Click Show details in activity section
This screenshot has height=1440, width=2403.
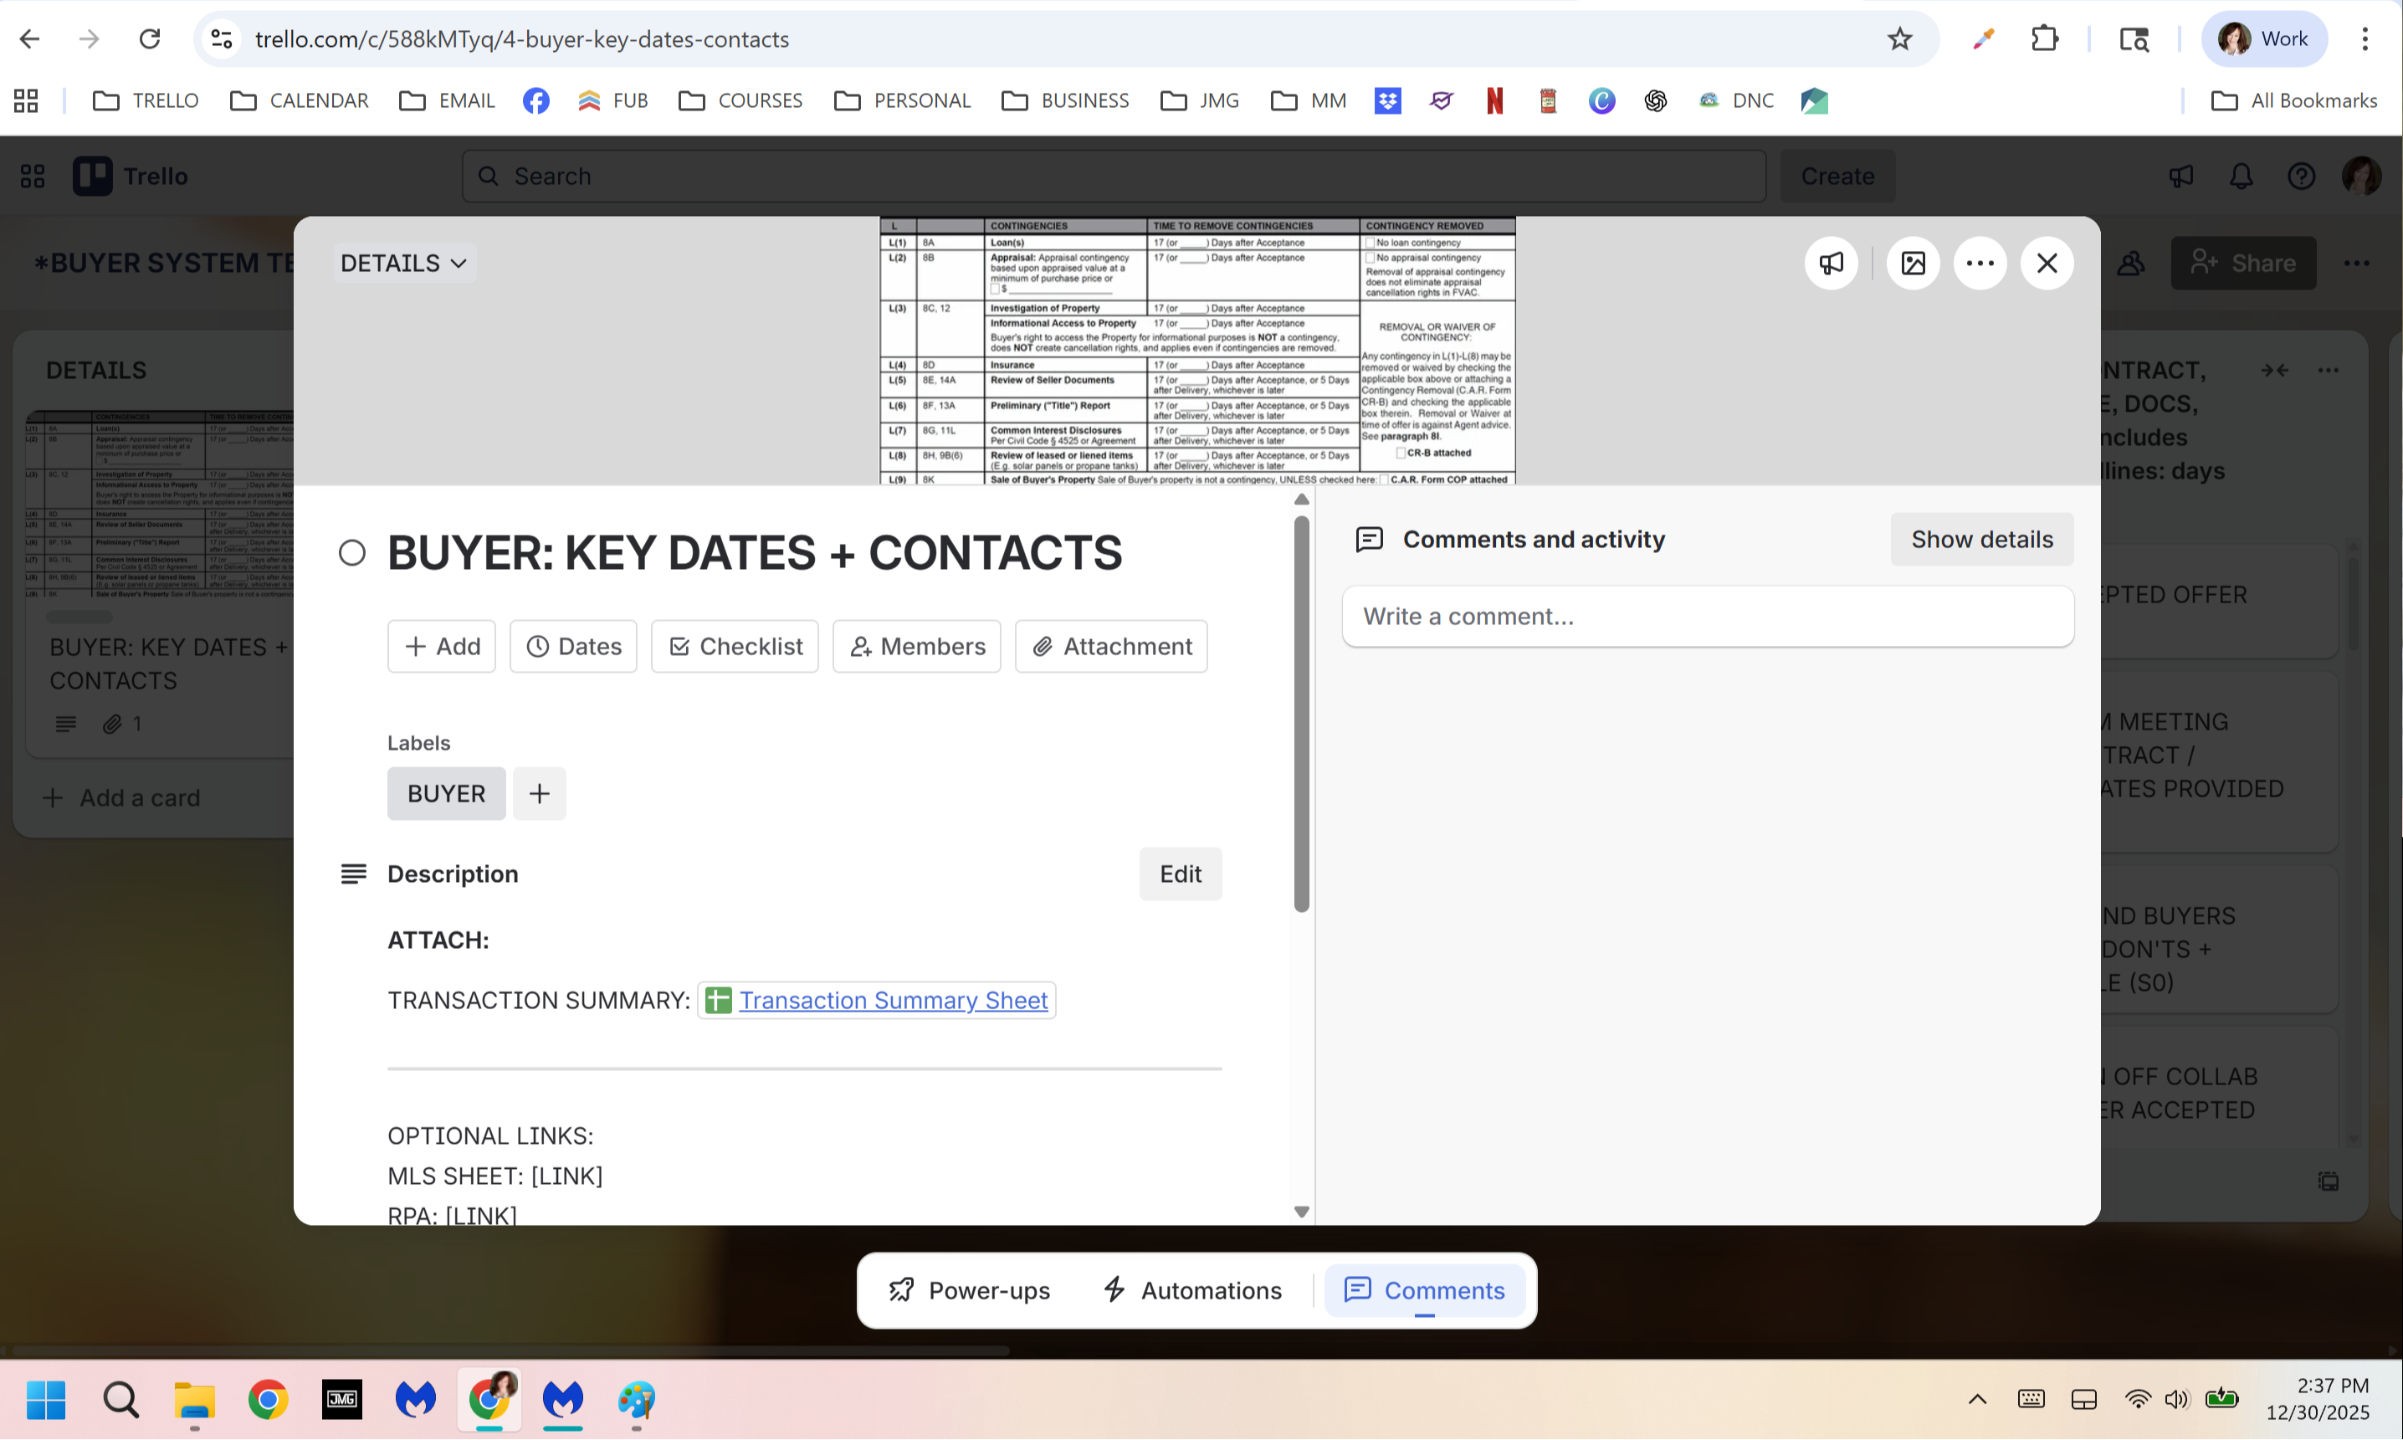pos(1981,539)
